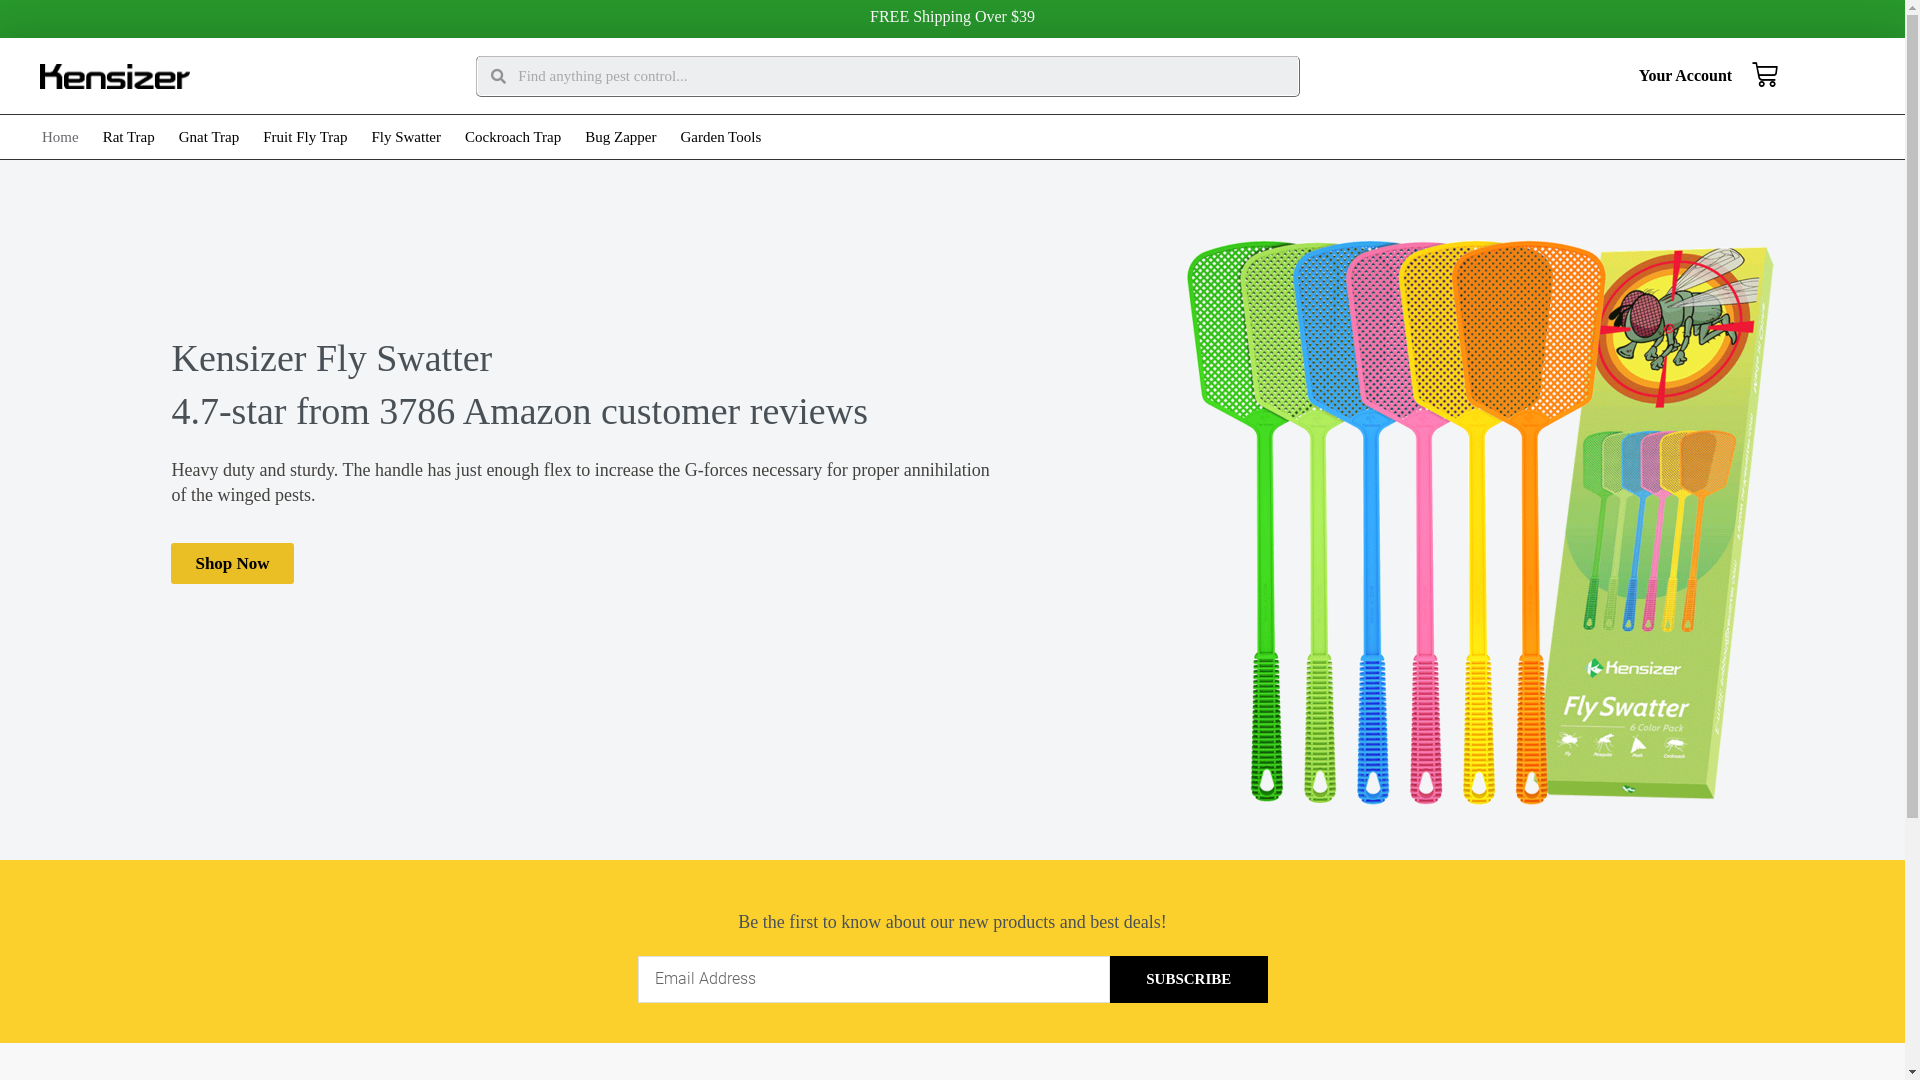The image size is (1920, 1080).
Task: Focus the Email Address field
Action: tap(874, 979)
